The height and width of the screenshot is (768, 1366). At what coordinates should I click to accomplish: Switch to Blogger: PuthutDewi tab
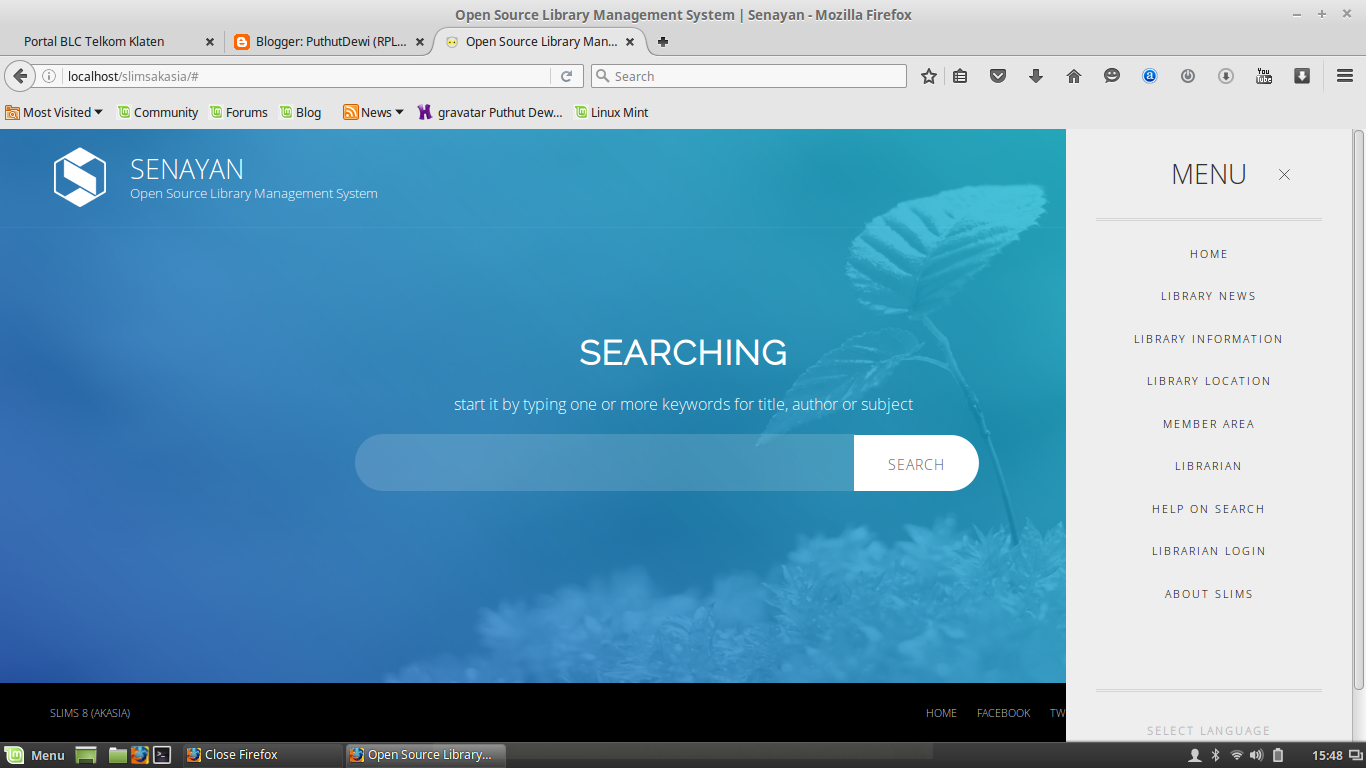tap(330, 42)
